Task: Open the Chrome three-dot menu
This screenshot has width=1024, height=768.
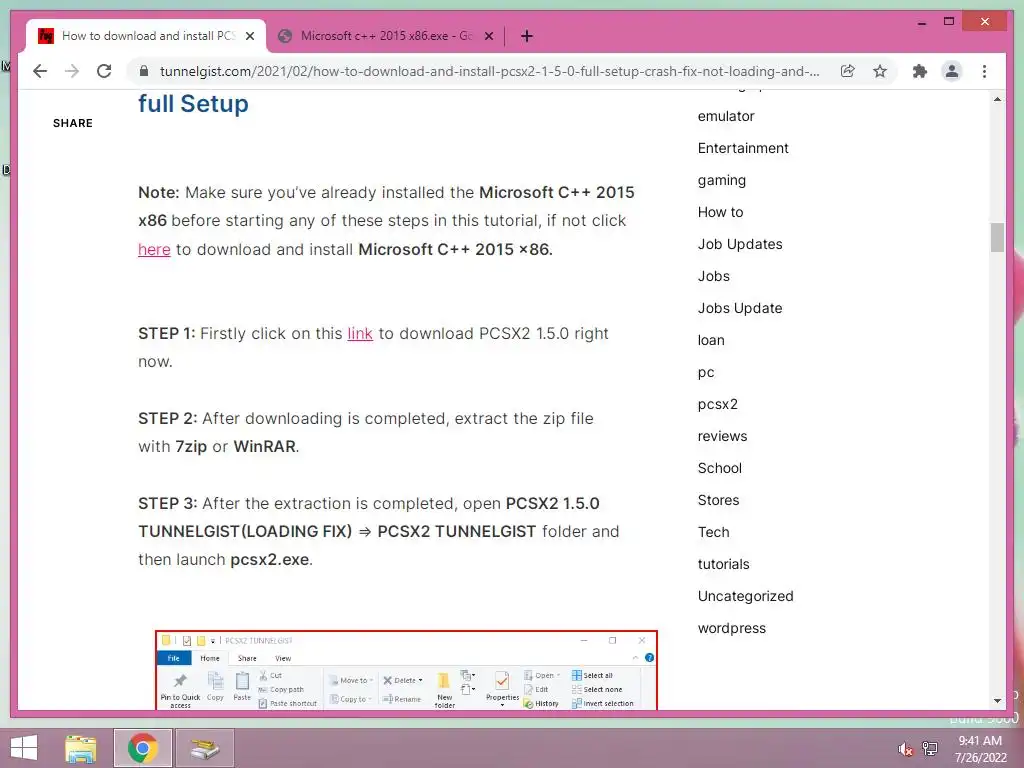Action: pyautogui.click(x=984, y=71)
